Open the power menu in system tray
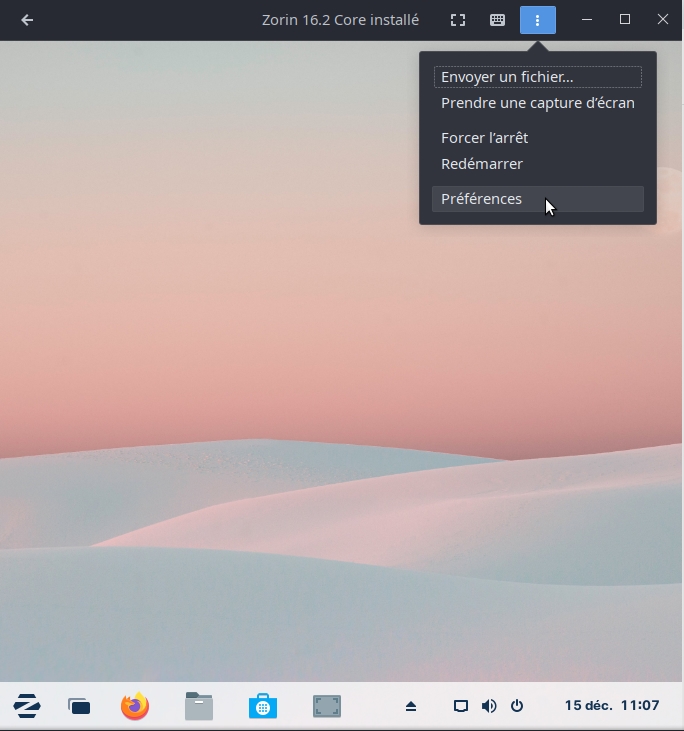This screenshot has width=684, height=731. coord(517,706)
